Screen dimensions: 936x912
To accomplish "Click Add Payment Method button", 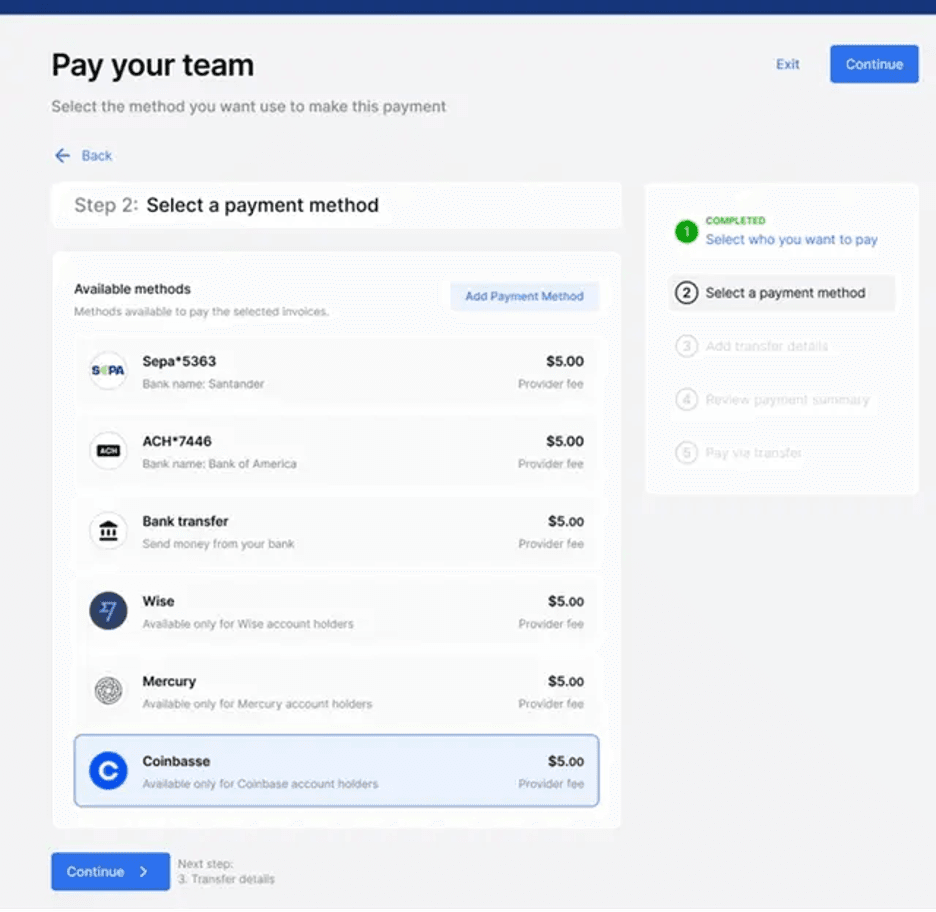I will click(524, 297).
